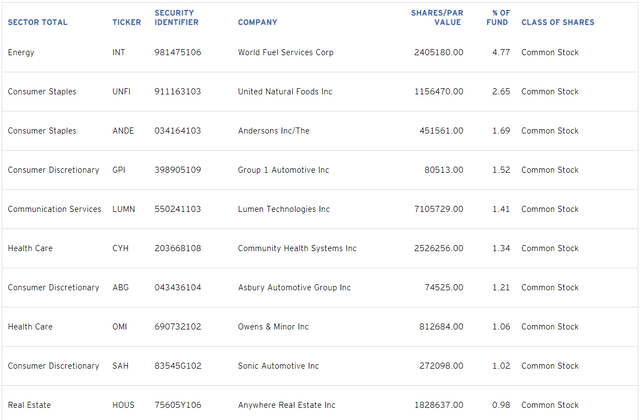Select identifier 398905109
Screen dimensions: 640x420
pyautogui.click(x=178, y=170)
